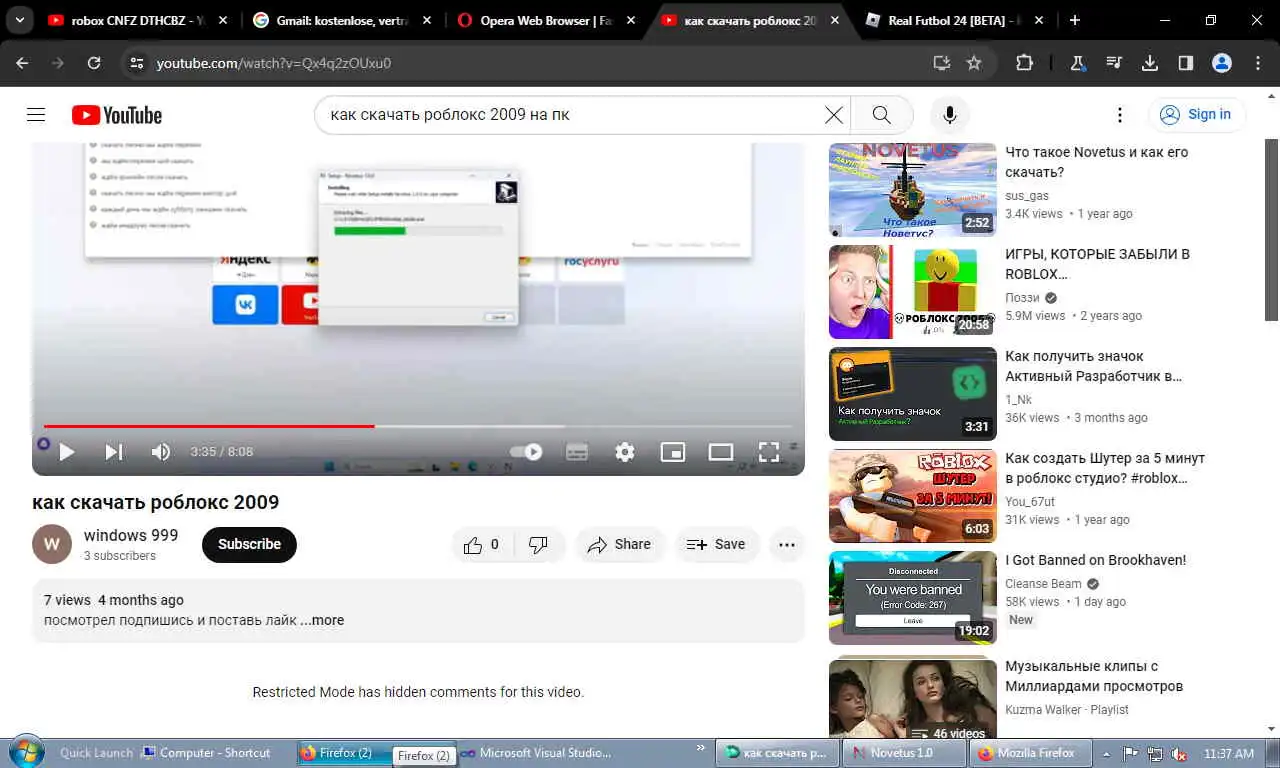Open the media control toolbar icon
The width and height of the screenshot is (1280, 768).
pos(1114,63)
